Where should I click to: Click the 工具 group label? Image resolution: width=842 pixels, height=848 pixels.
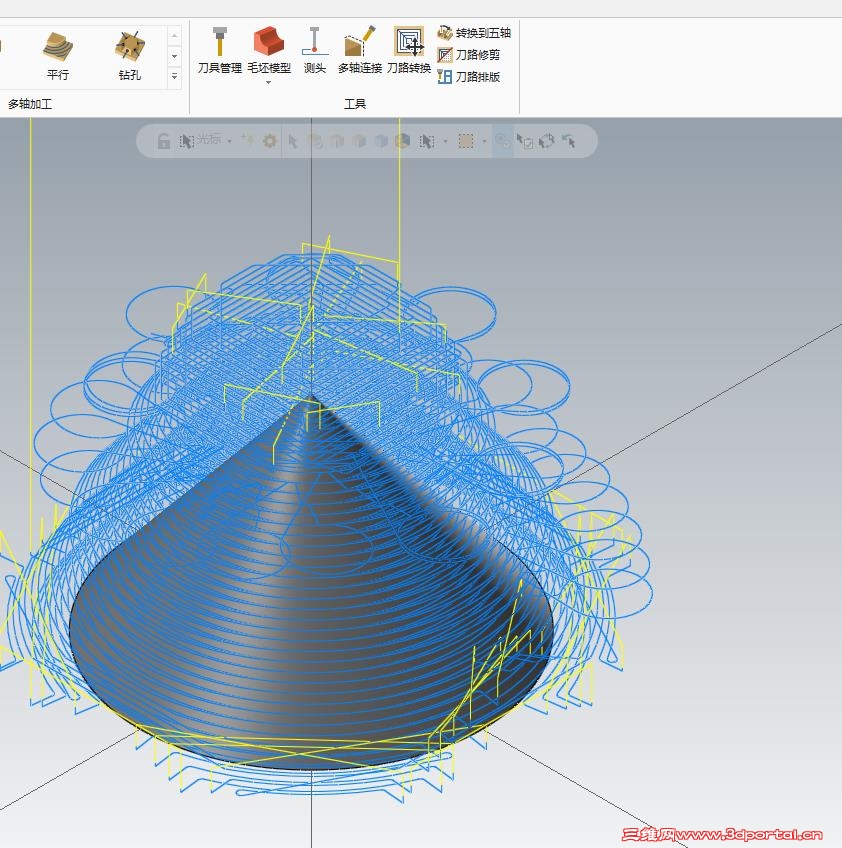tap(355, 104)
